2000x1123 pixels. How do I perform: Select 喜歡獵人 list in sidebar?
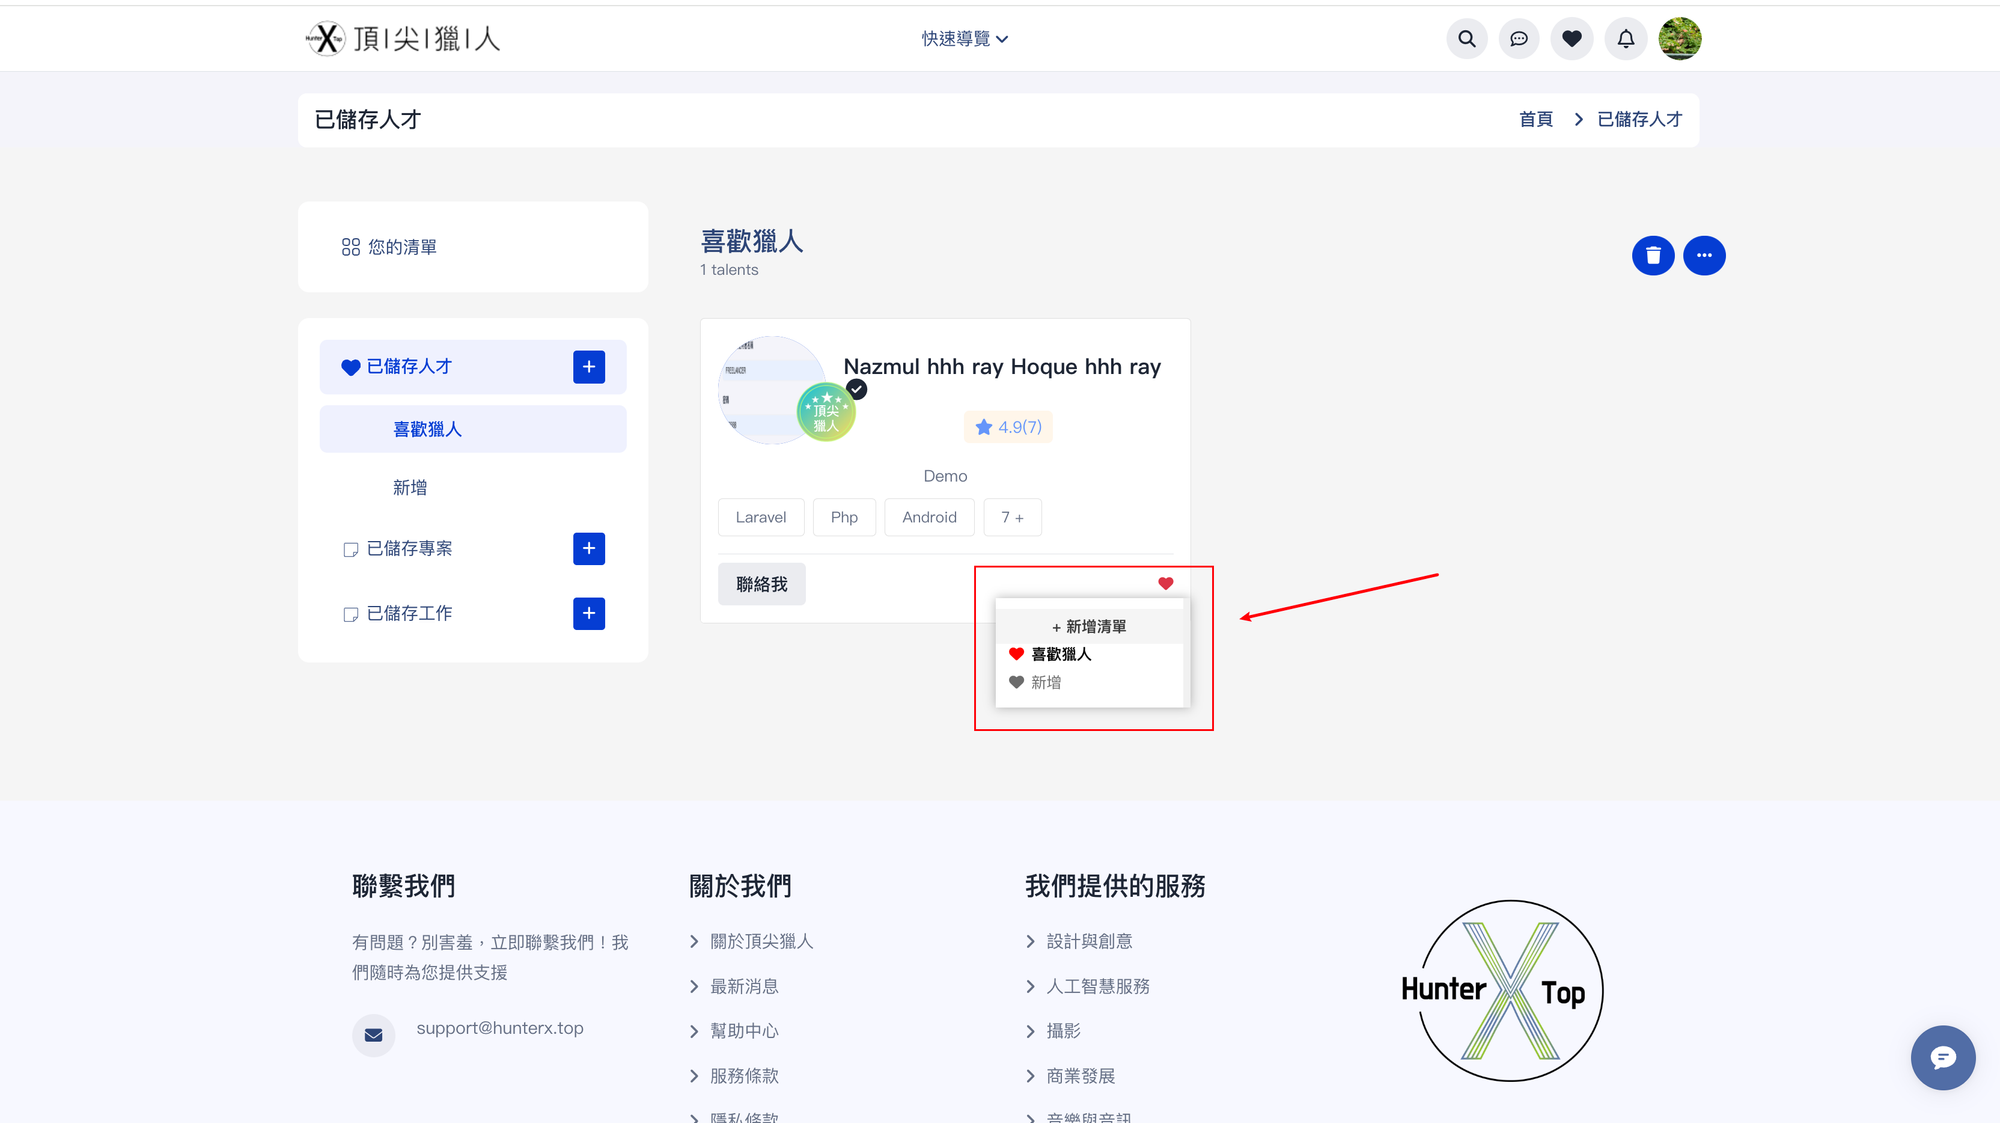coord(427,430)
